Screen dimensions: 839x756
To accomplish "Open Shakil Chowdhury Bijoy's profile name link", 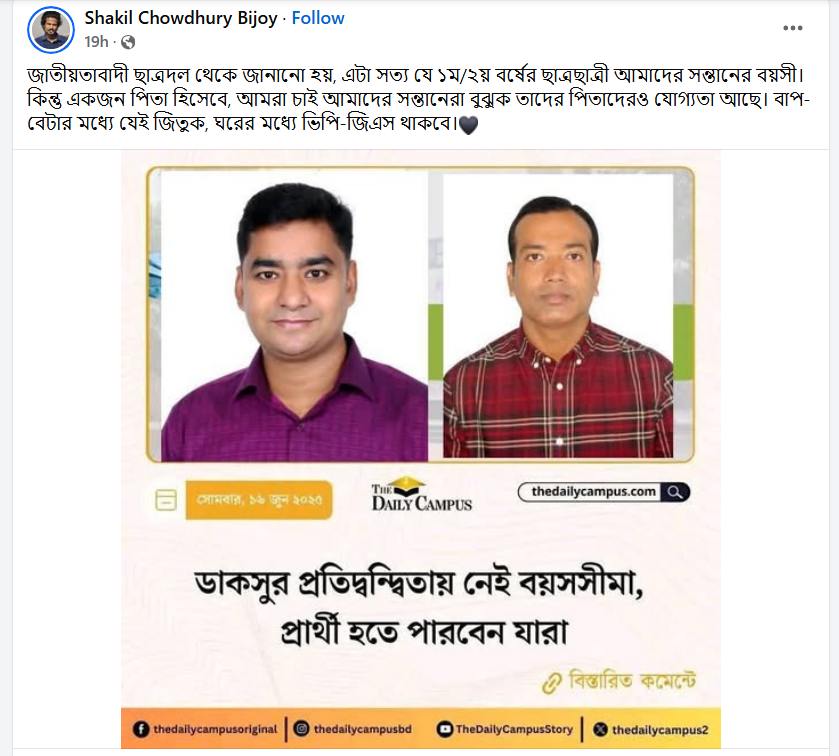I will click(181, 18).
